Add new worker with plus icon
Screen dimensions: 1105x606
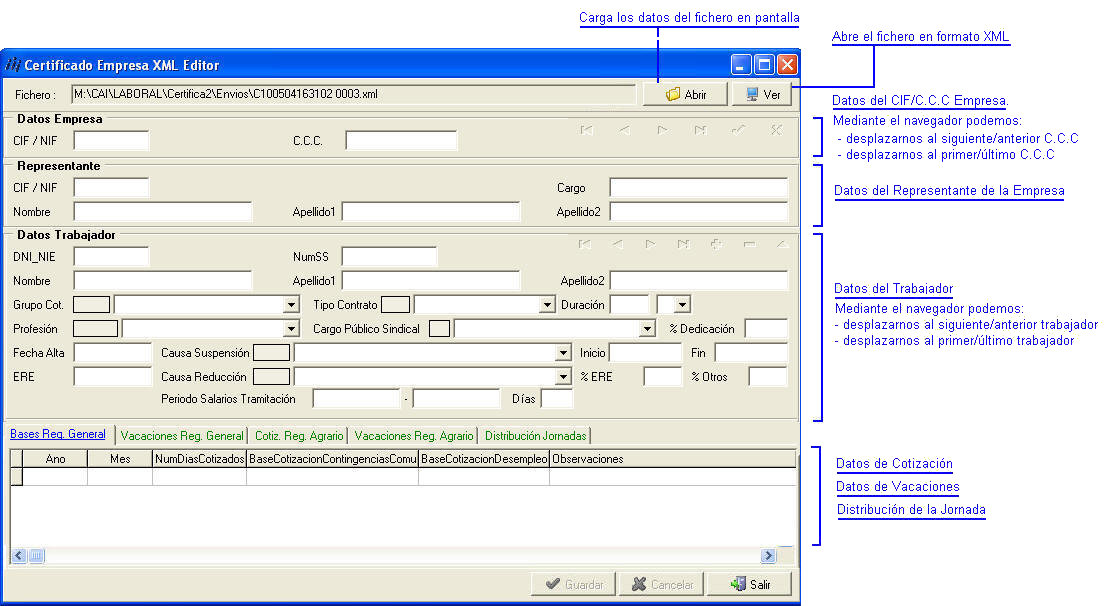coord(716,244)
